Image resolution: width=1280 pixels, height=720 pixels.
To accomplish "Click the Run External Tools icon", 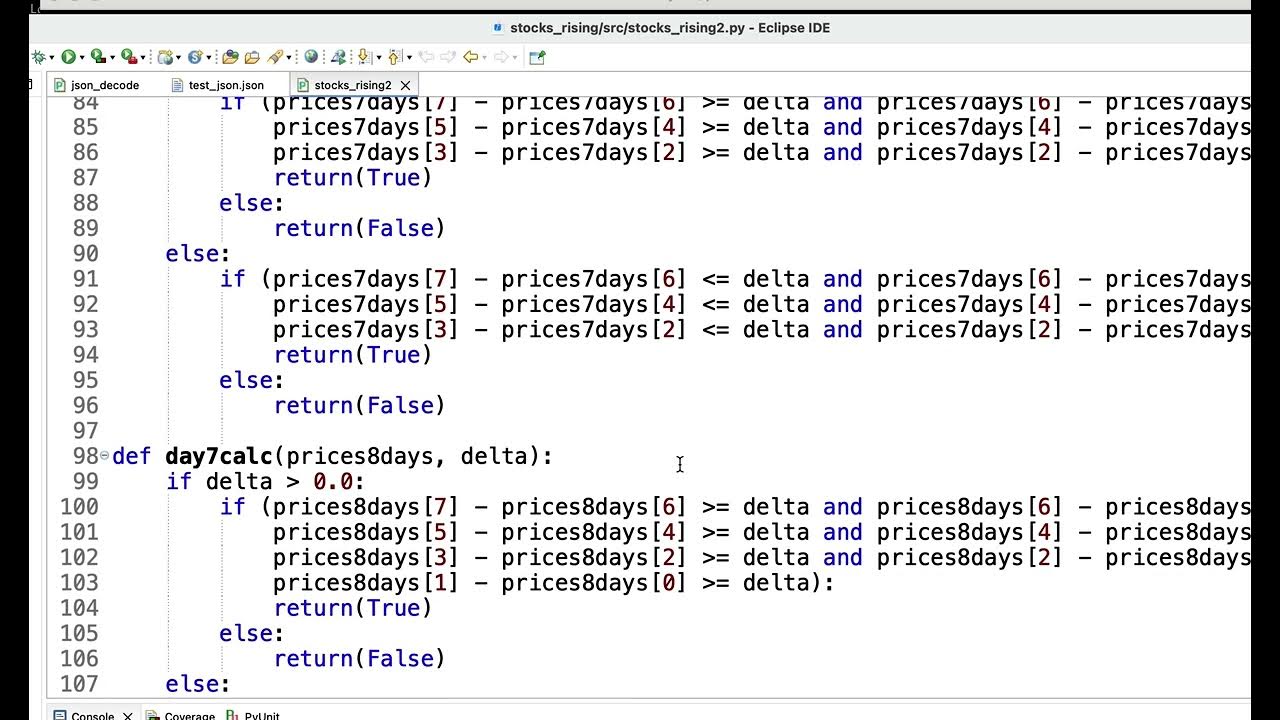I will (x=128, y=57).
